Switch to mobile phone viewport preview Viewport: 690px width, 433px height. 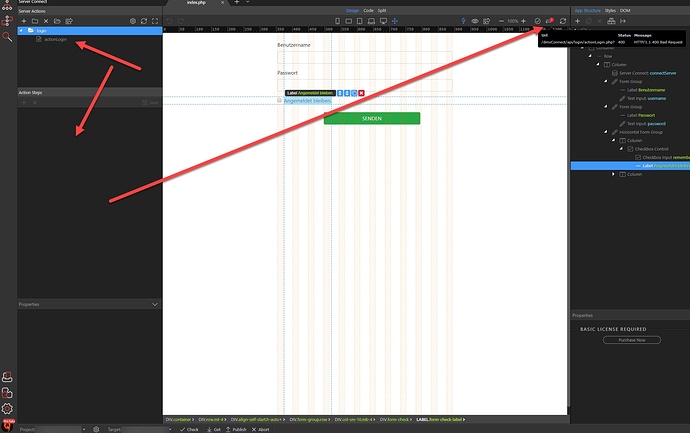point(338,21)
